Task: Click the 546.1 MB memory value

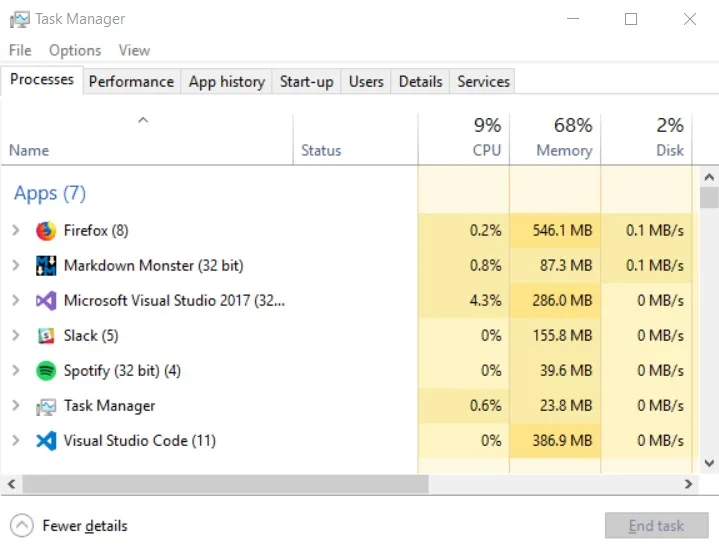Action: tap(562, 230)
